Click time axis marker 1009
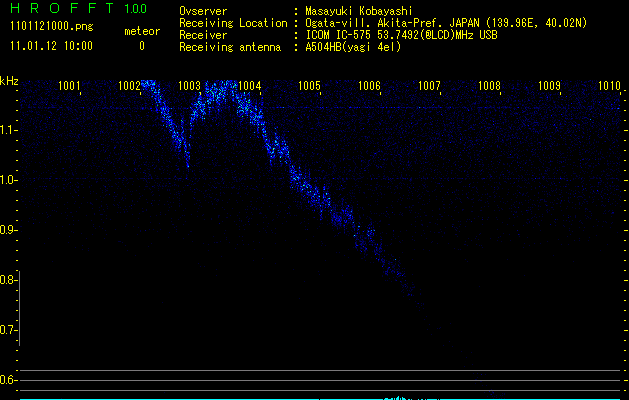 [x=549, y=86]
